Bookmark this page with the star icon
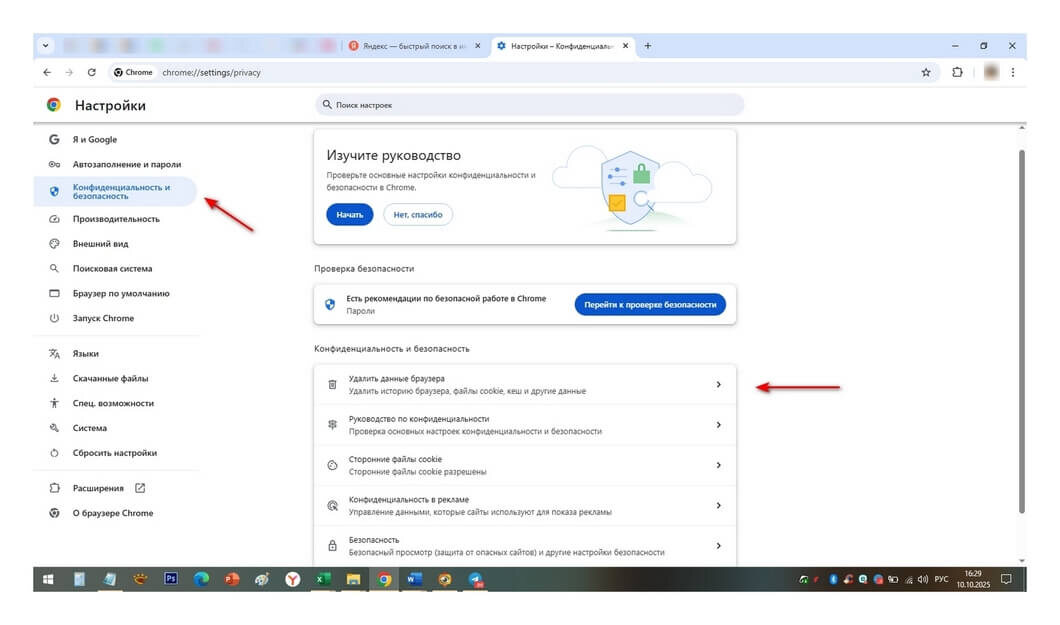The image size is (1060, 625). 926,72
